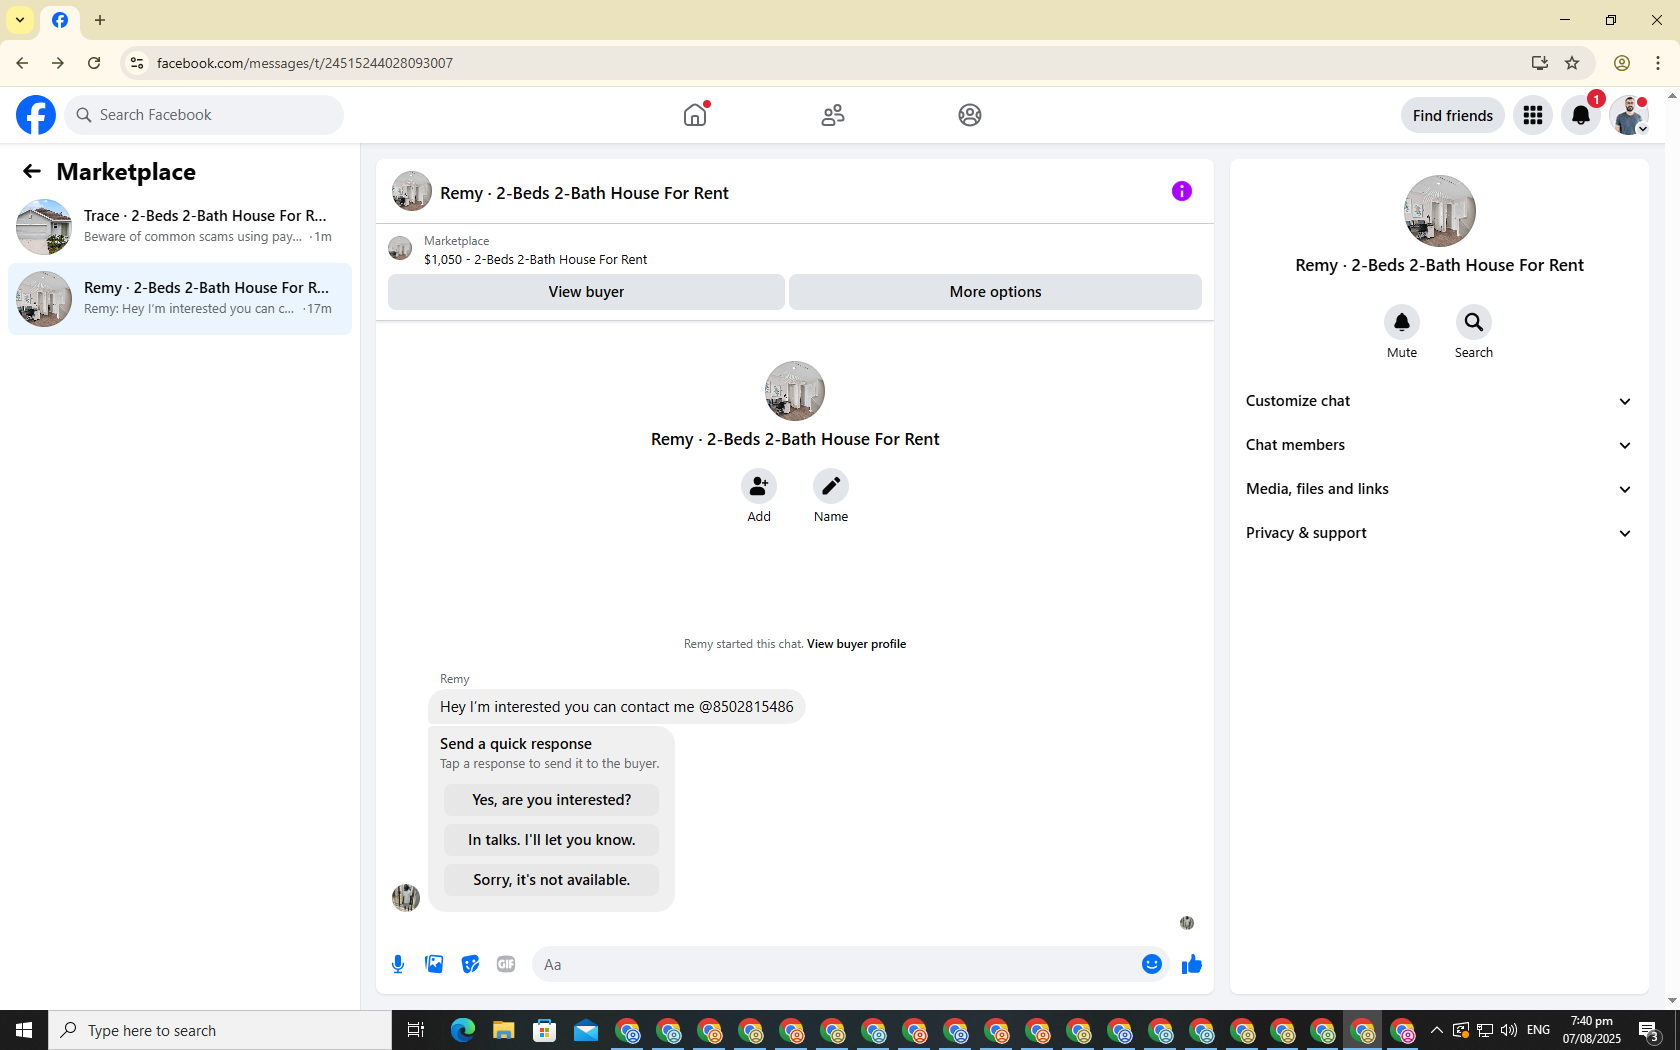Click the Aa message input box

[836, 964]
